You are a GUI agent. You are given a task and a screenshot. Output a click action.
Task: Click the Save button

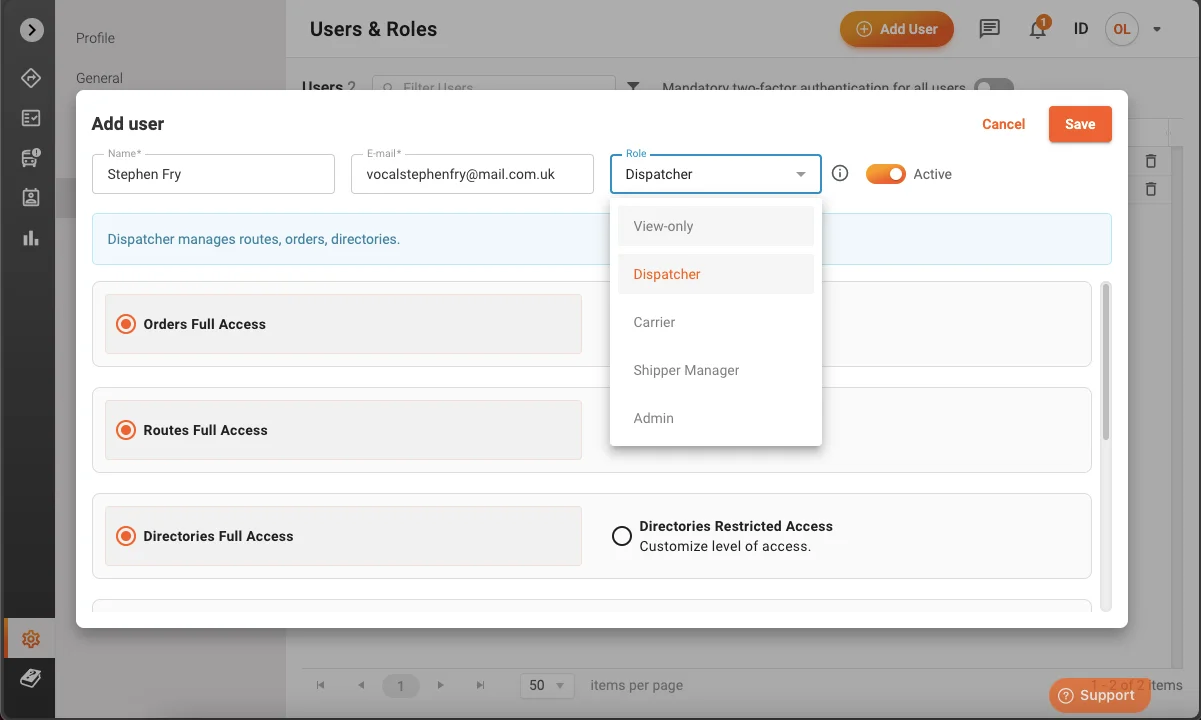click(x=1080, y=124)
